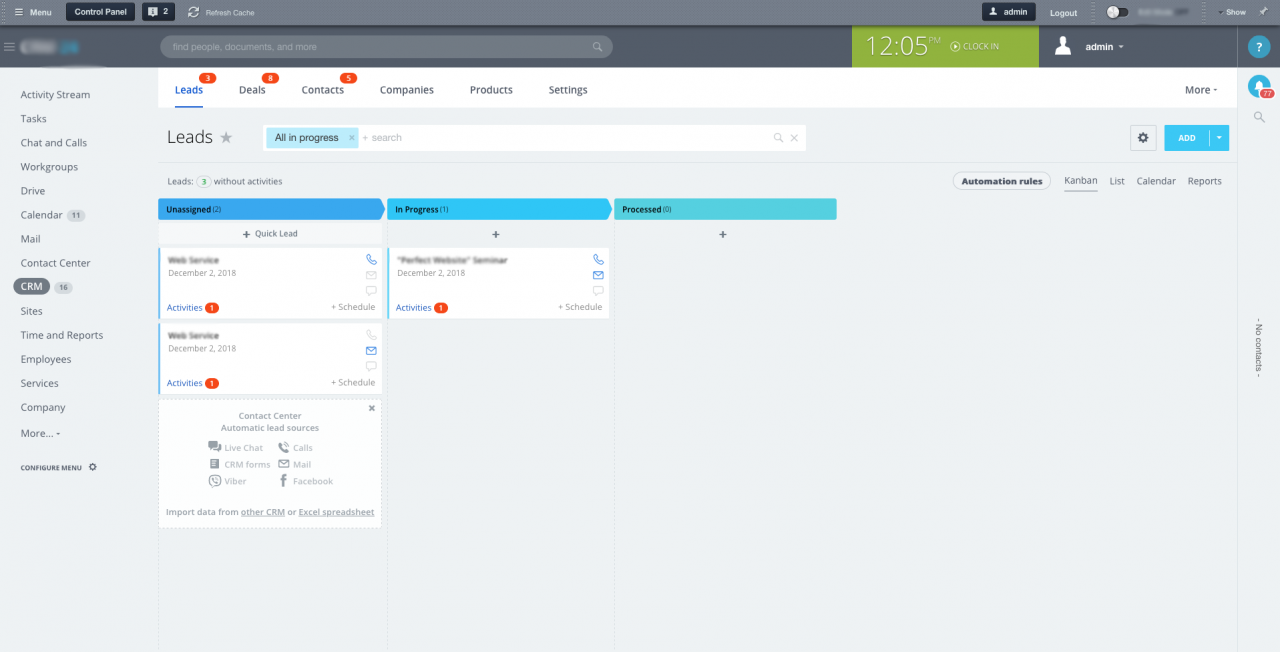The image size is (1280, 652).
Task: Open the Excel spreadsheet import link
Action: 336,511
